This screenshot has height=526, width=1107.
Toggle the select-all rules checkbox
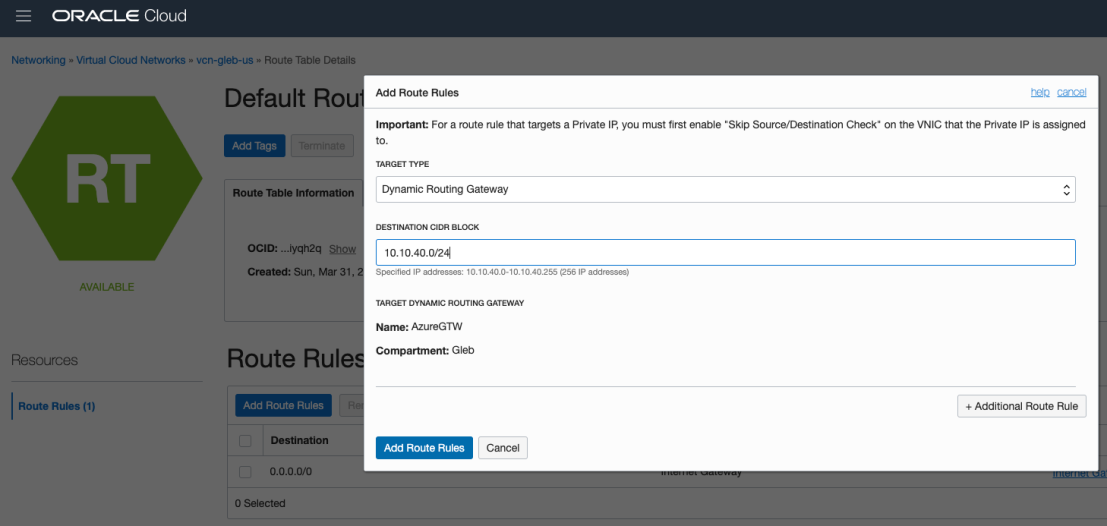click(245, 440)
